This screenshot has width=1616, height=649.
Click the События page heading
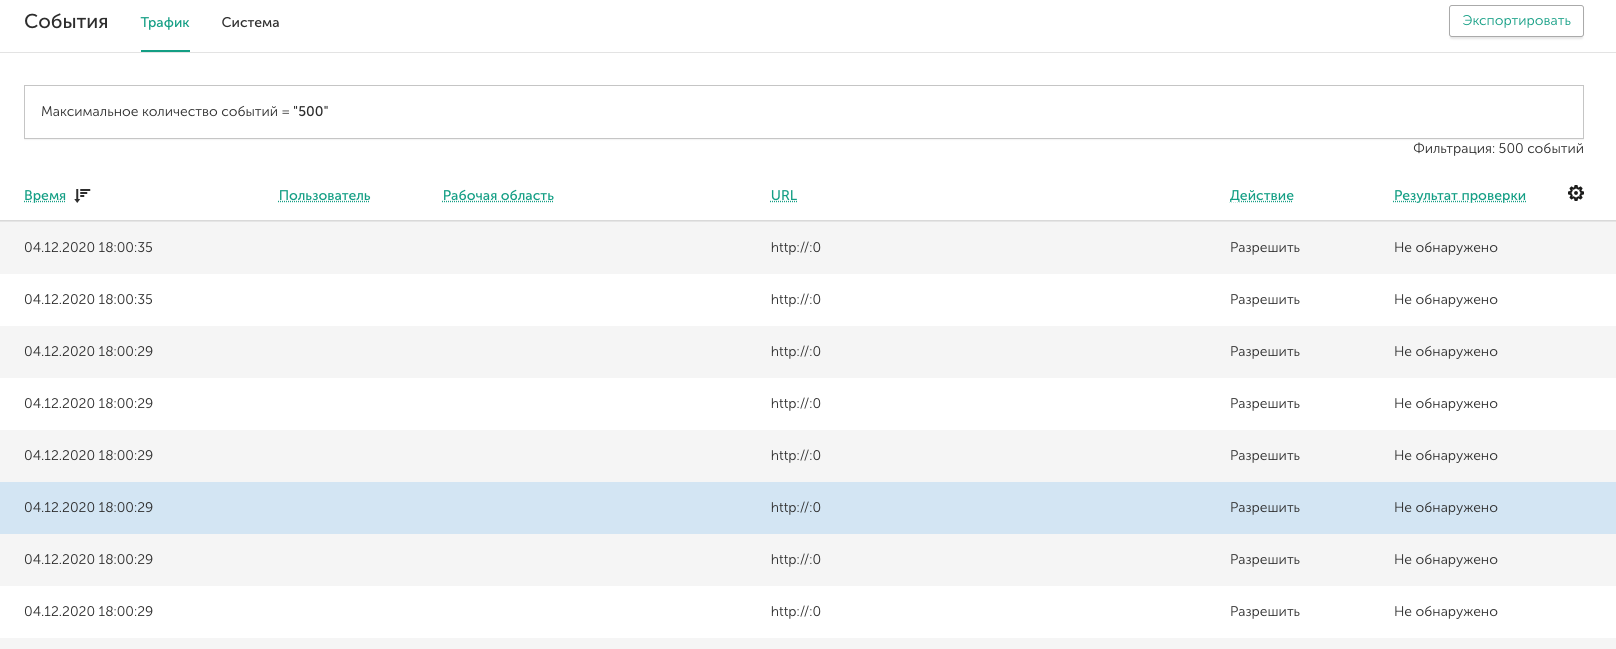66,21
